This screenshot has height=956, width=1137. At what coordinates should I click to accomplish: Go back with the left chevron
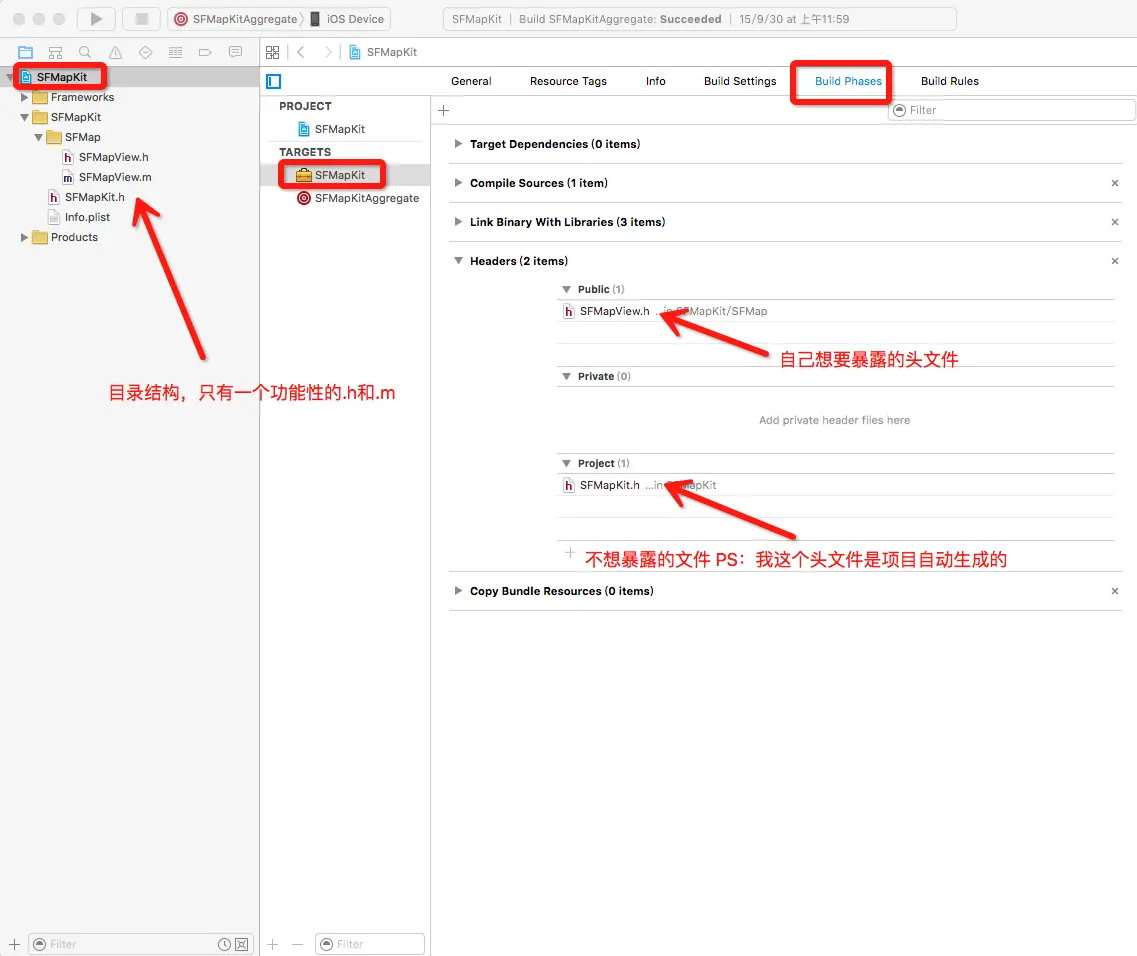pyautogui.click(x=301, y=52)
